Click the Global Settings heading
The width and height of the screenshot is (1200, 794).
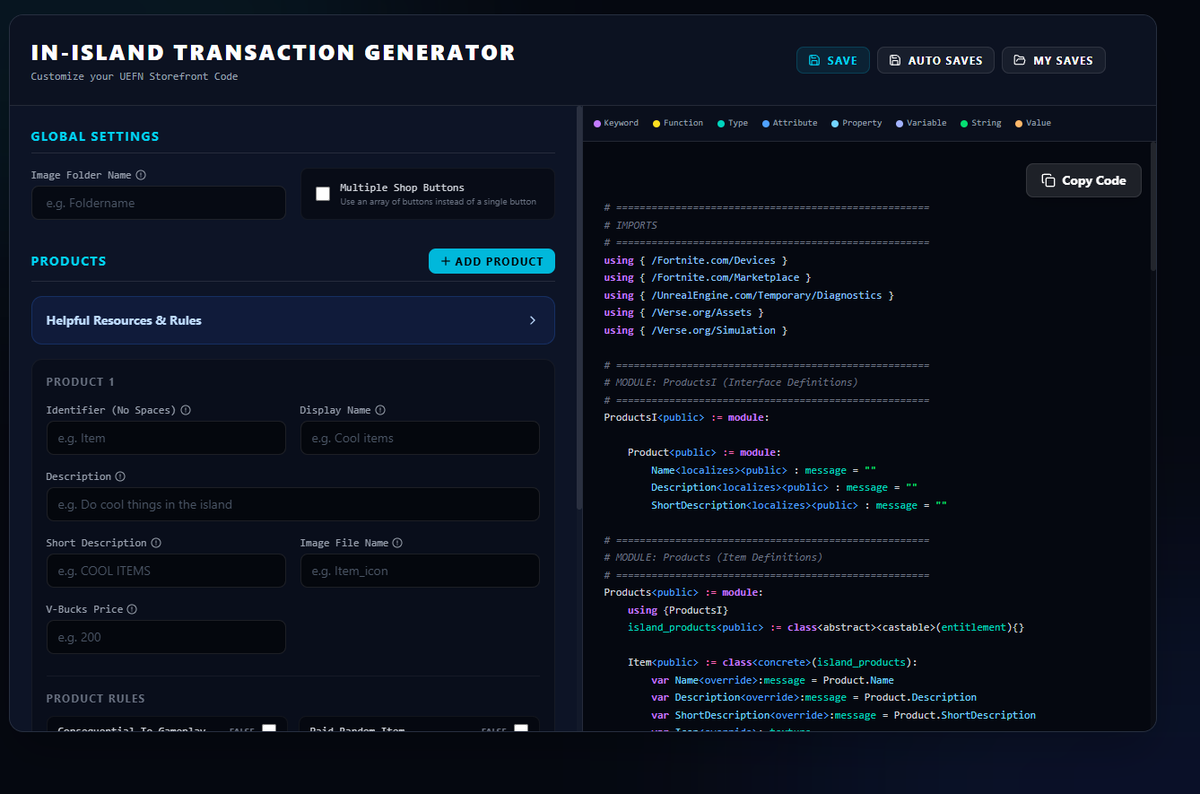(x=95, y=137)
